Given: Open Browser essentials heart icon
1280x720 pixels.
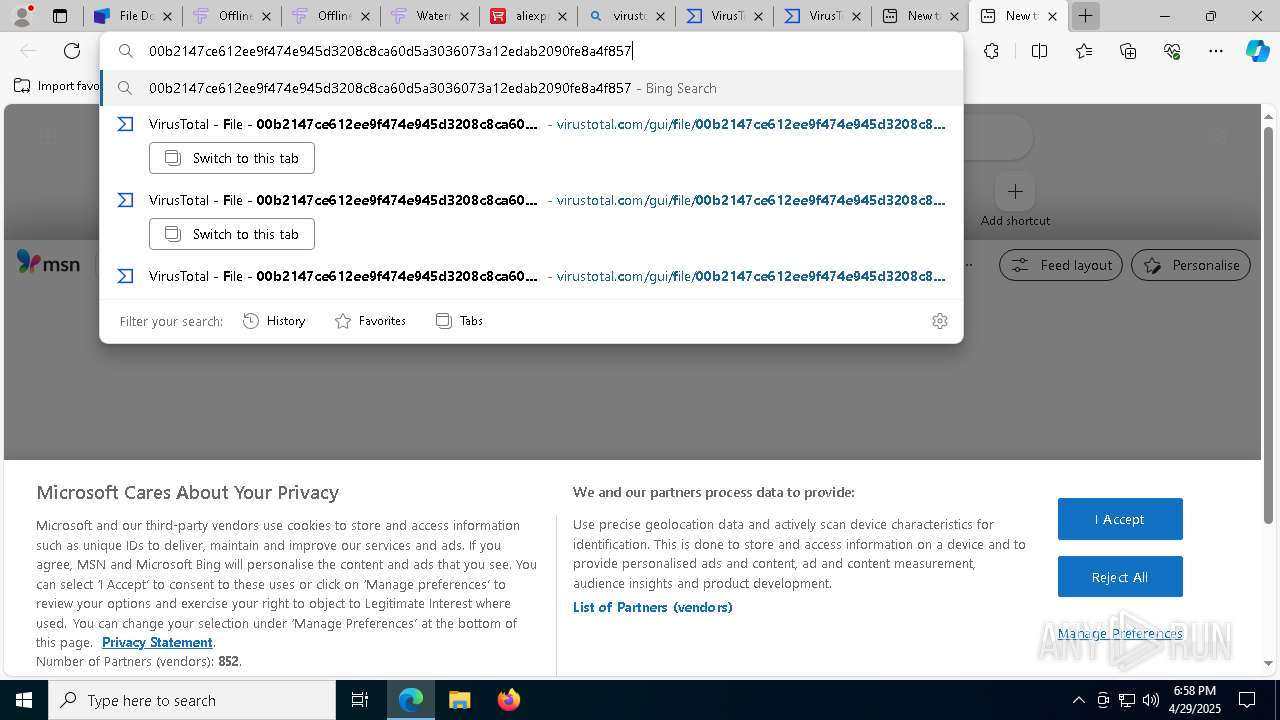Looking at the screenshot, I should point(1172,51).
